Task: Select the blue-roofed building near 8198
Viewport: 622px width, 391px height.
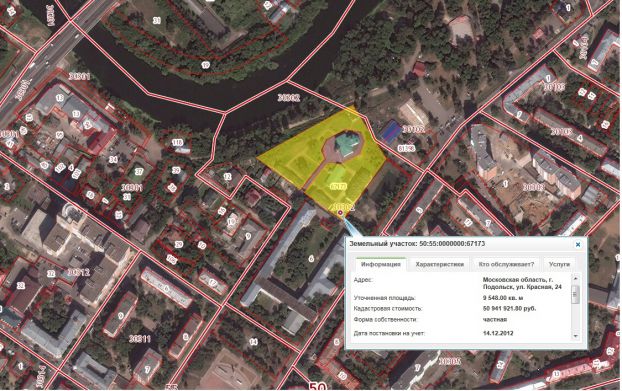Action: [390, 131]
